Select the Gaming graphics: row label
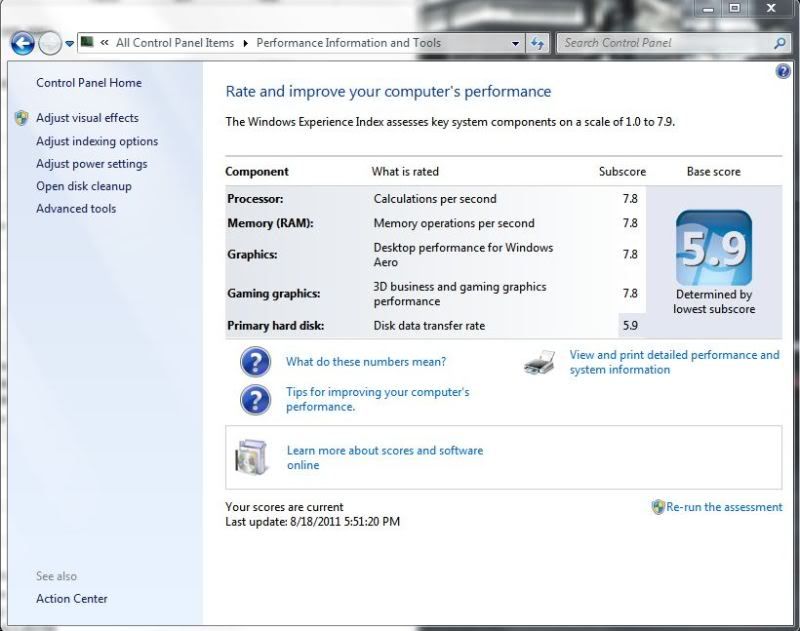This screenshot has height=631, width=800. [274, 293]
